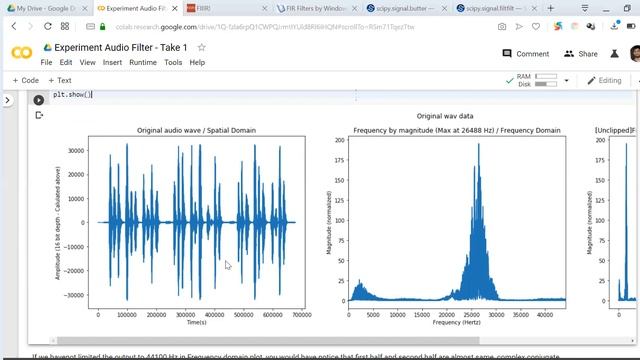Click the user profile avatar

click(635, 53)
